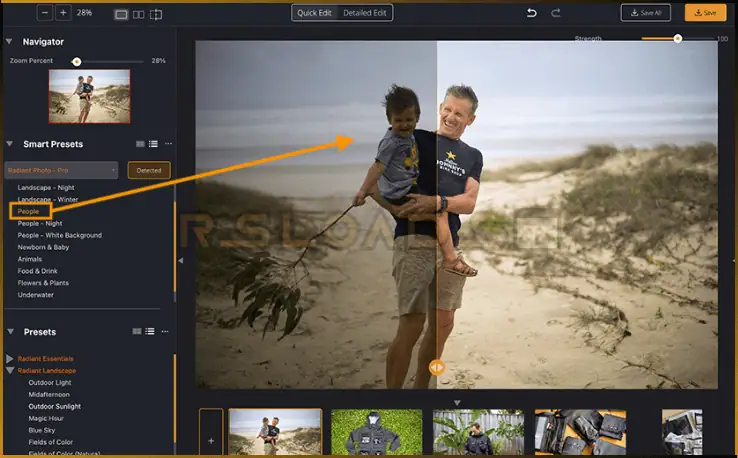Switch Presets panel to grid view

[137, 331]
